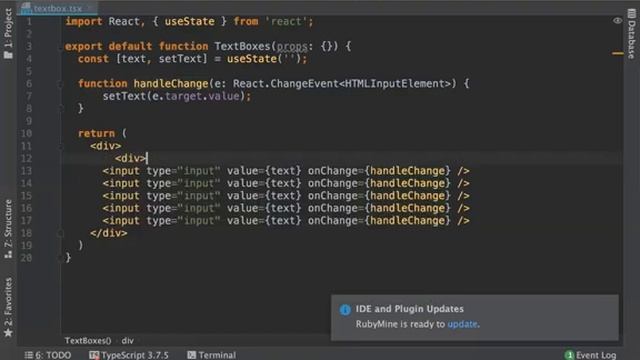Open the 6: TODO tool window
This screenshot has height=360, width=640.
48,355
